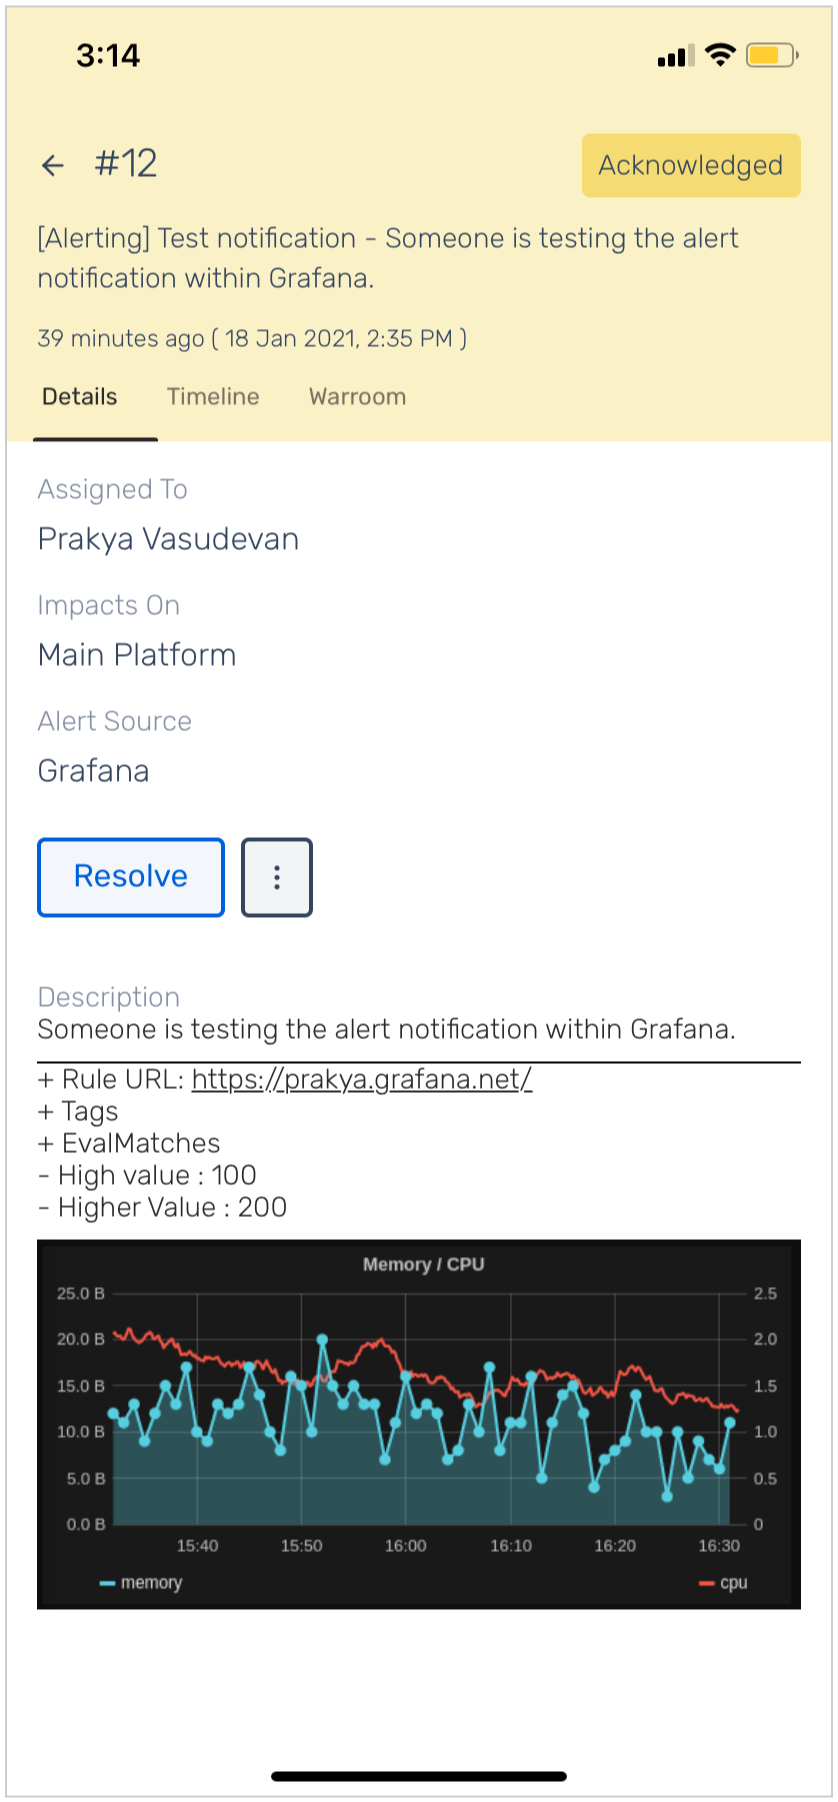Tap the Acknowledged status badge
The image size is (838, 1802).
coord(691,165)
